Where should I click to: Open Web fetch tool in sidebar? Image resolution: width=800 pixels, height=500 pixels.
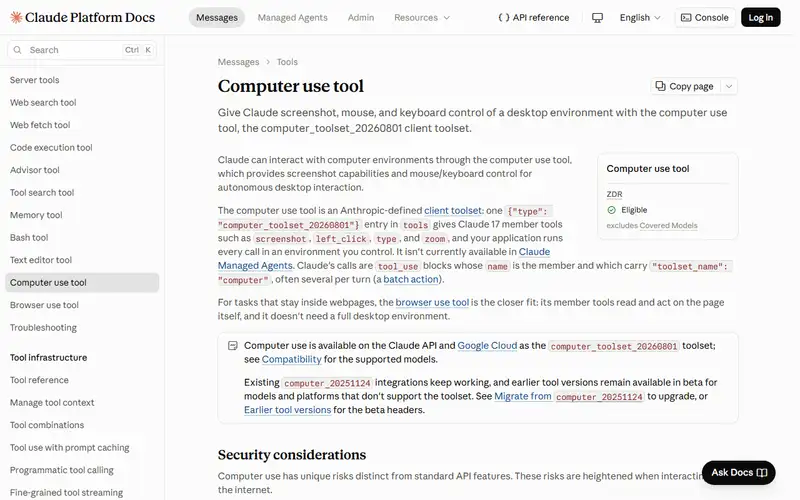tap(40, 125)
